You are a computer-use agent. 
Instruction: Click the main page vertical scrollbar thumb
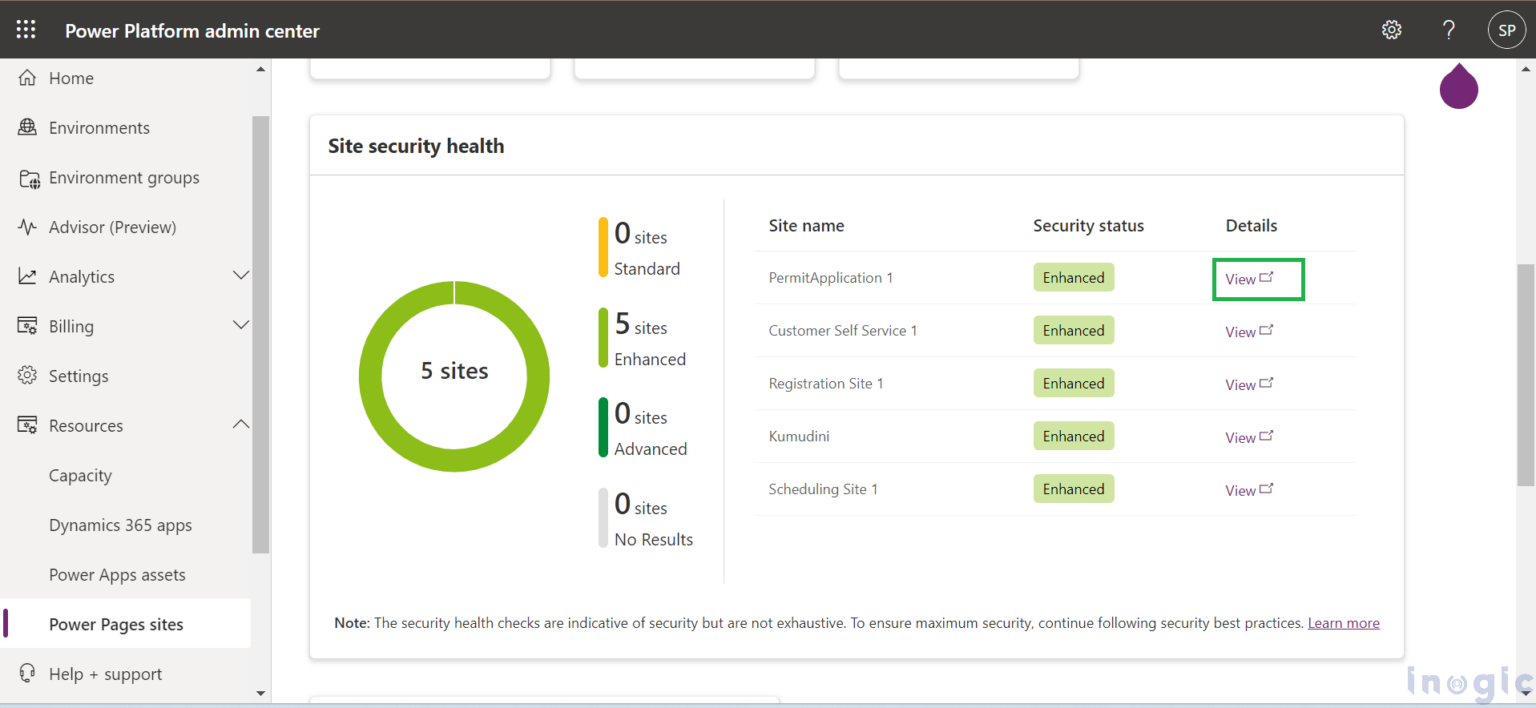tap(1526, 375)
